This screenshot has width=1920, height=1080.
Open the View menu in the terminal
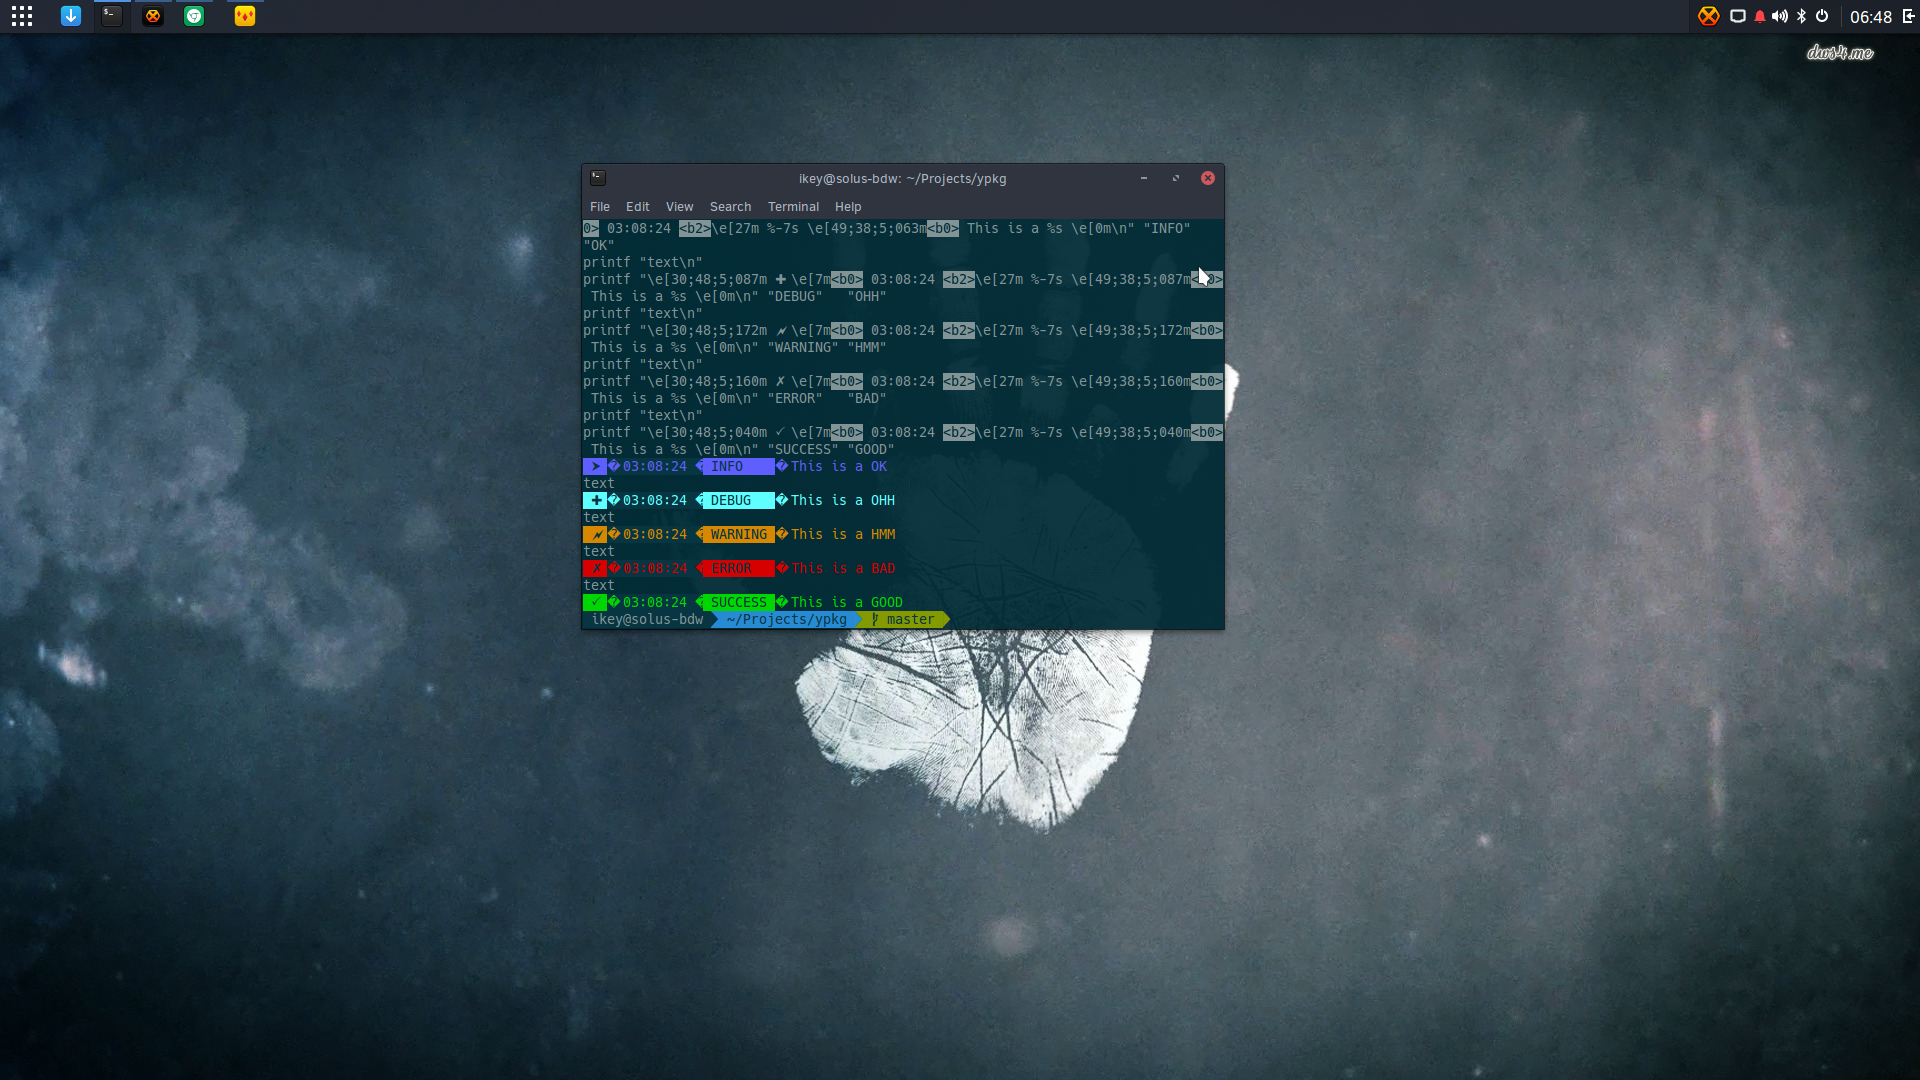[x=680, y=207]
